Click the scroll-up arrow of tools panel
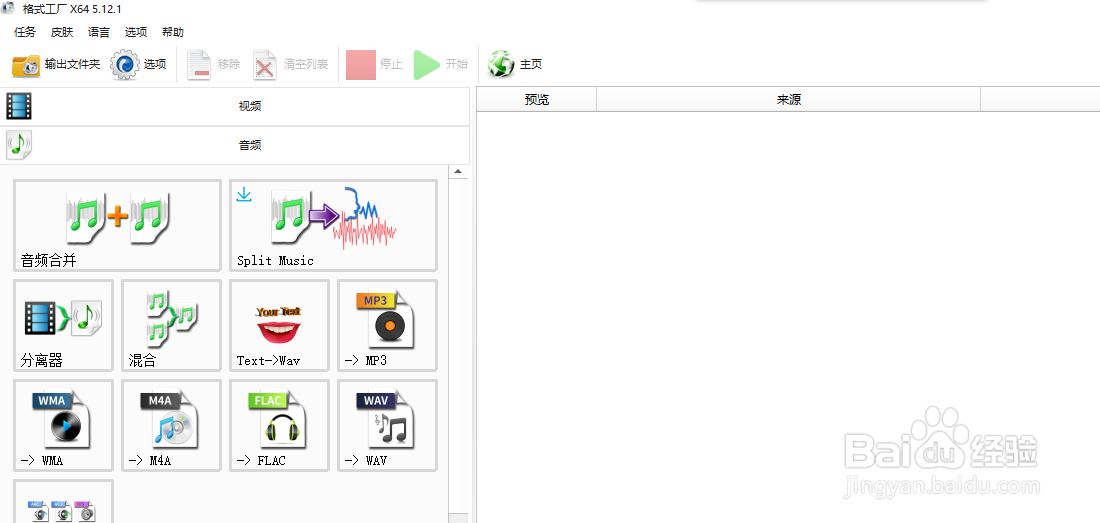This screenshot has width=1100, height=523. click(x=458, y=172)
